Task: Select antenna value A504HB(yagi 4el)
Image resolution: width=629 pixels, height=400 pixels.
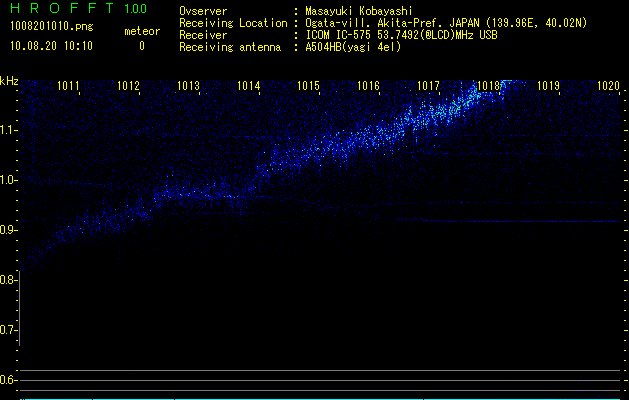Action: [x=353, y=47]
